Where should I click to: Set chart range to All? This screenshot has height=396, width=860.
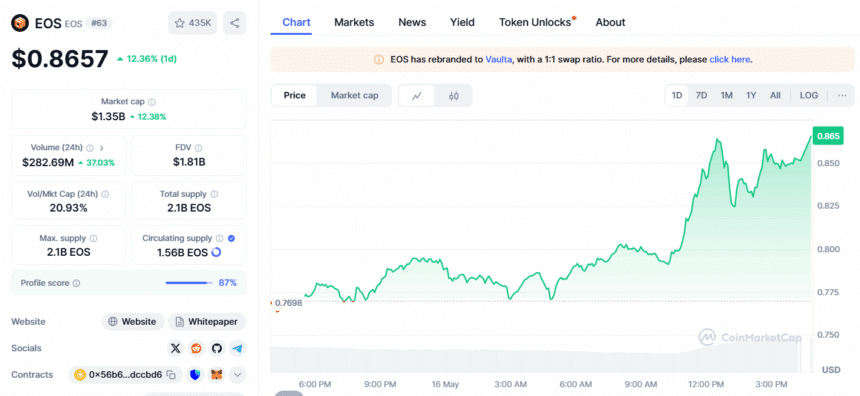[x=775, y=95]
